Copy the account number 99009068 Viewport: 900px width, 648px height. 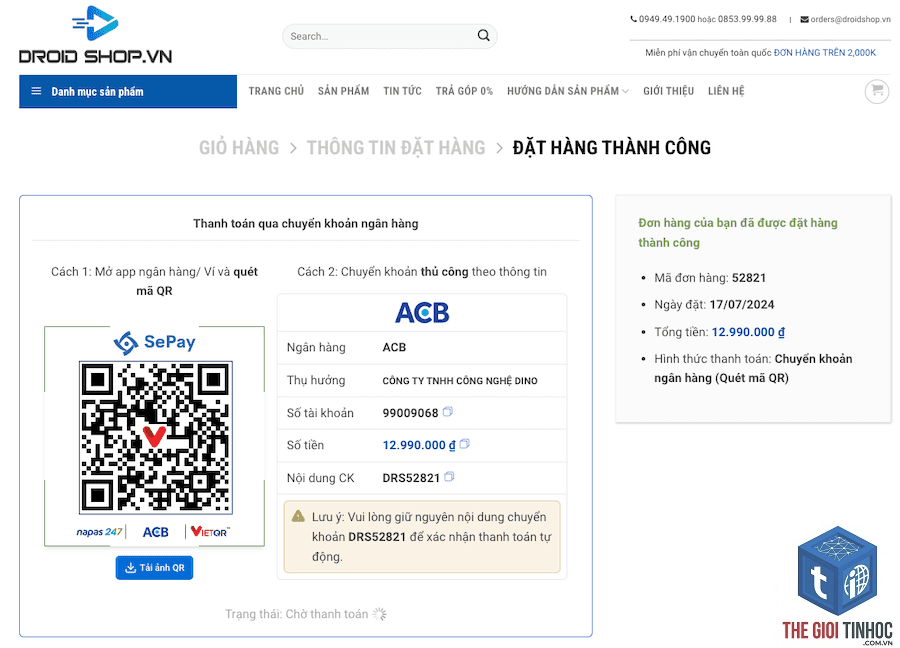tap(448, 412)
